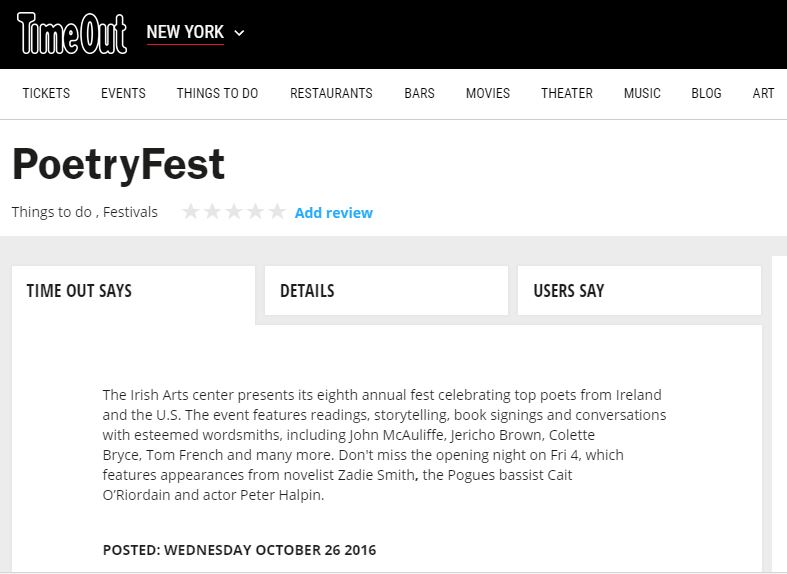Rate one star in the review stars
This screenshot has height=574, width=787.
tap(190, 212)
